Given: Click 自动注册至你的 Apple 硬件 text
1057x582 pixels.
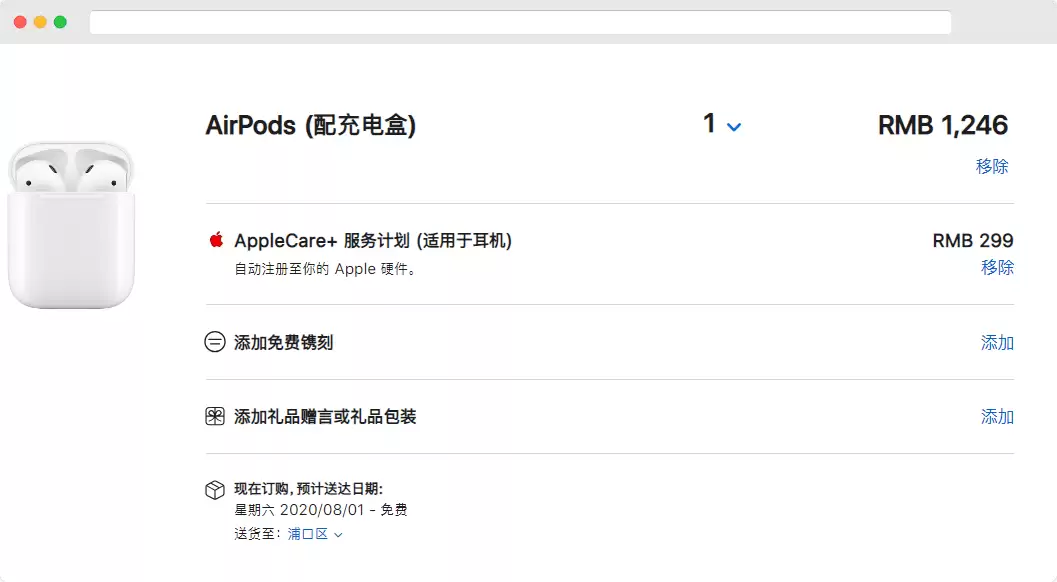Looking at the screenshot, I should [325, 269].
